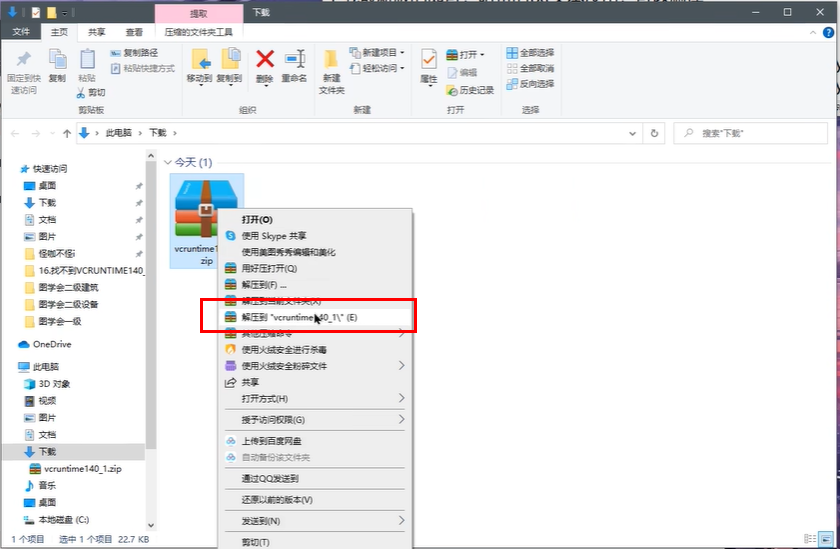Choose Share with Skype menu entry
This screenshot has height=549, width=840.
point(314,236)
